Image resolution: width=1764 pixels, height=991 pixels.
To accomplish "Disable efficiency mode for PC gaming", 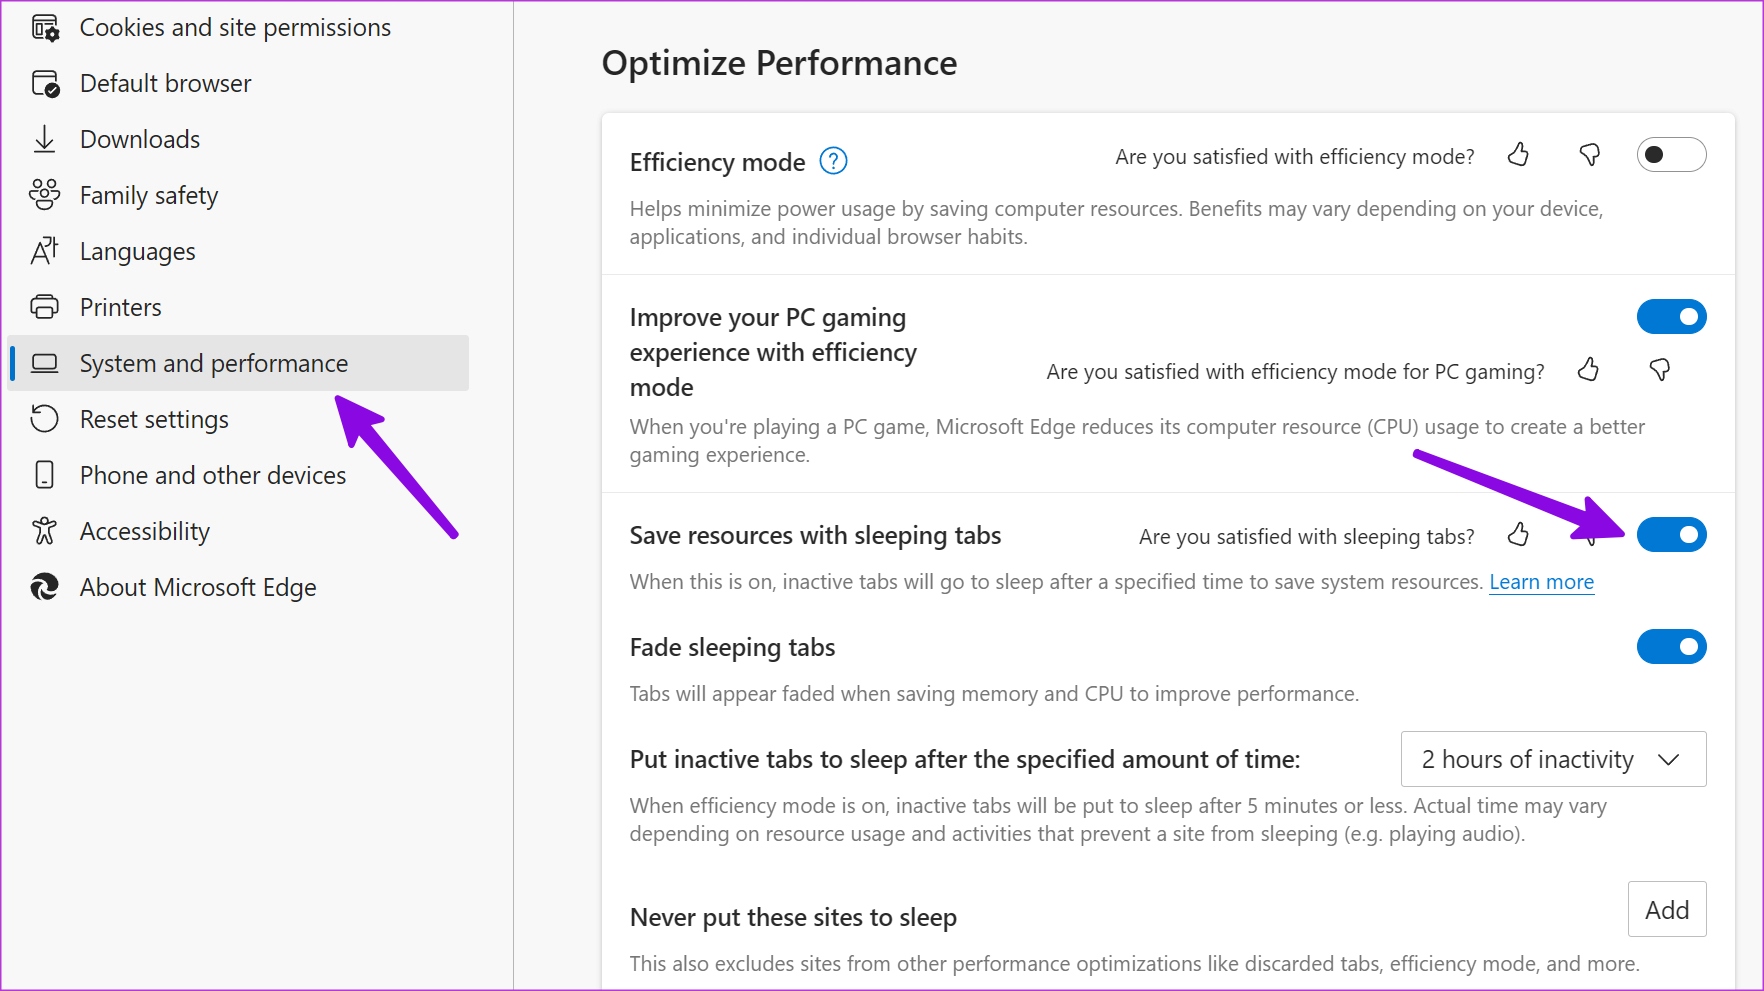I will (1671, 316).
